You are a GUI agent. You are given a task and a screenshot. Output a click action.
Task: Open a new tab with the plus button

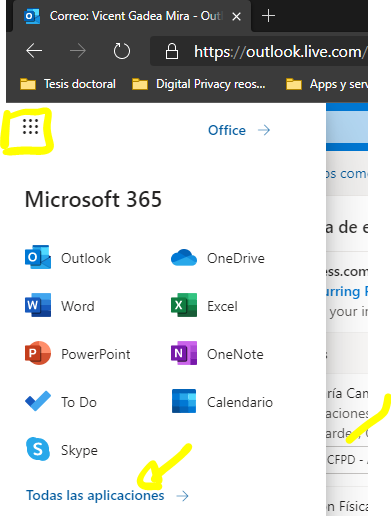pyautogui.click(x=268, y=16)
